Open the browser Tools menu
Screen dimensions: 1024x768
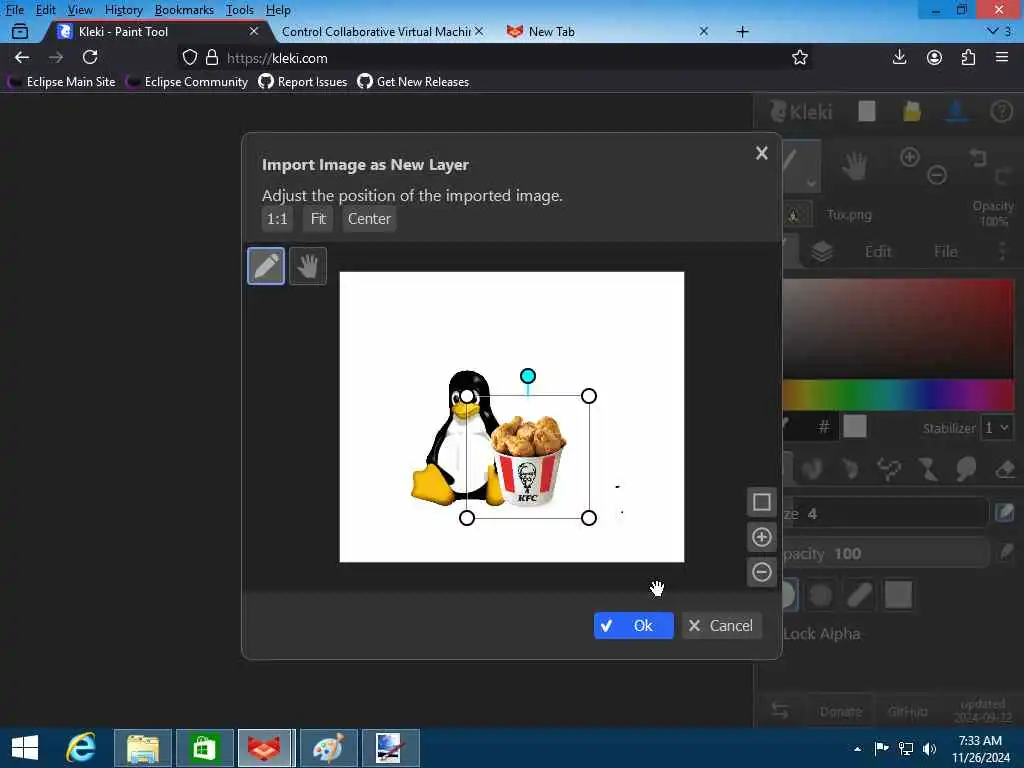pyautogui.click(x=240, y=10)
